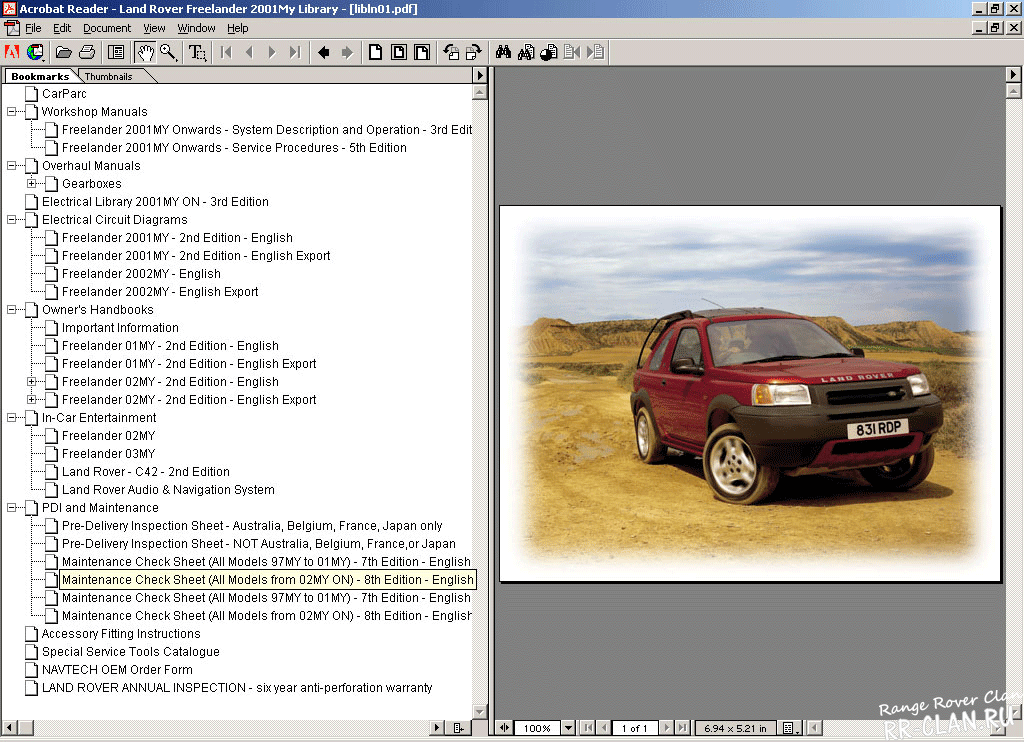This screenshot has width=1024, height=742.
Task: Collapse the Workshop Manuals bookmark
Action: (x=12, y=112)
